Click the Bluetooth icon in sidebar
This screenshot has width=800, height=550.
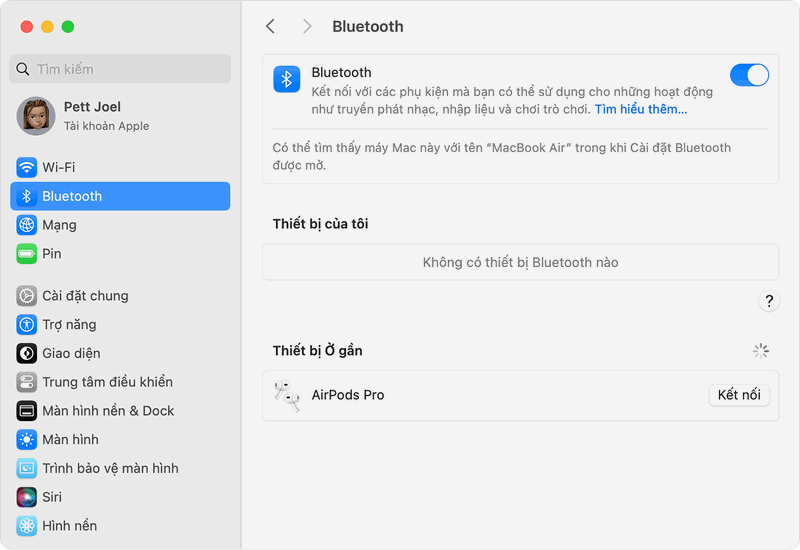pyautogui.click(x=27, y=196)
